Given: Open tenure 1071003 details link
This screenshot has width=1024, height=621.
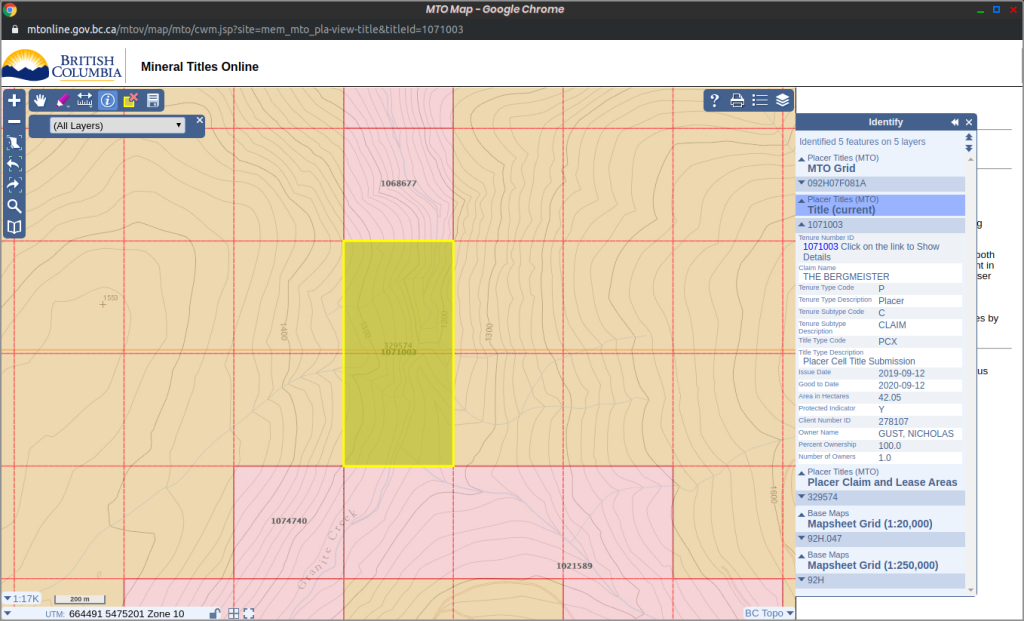Looking at the screenshot, I should point(820,247).
